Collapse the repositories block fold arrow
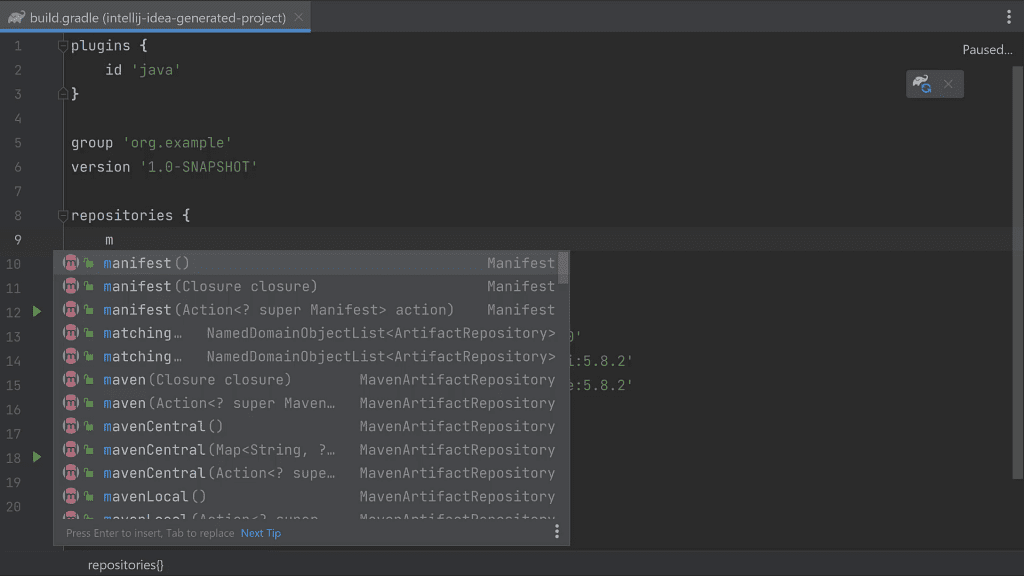The height and width of the screenshot is (576, 1024). coord(62,214)
